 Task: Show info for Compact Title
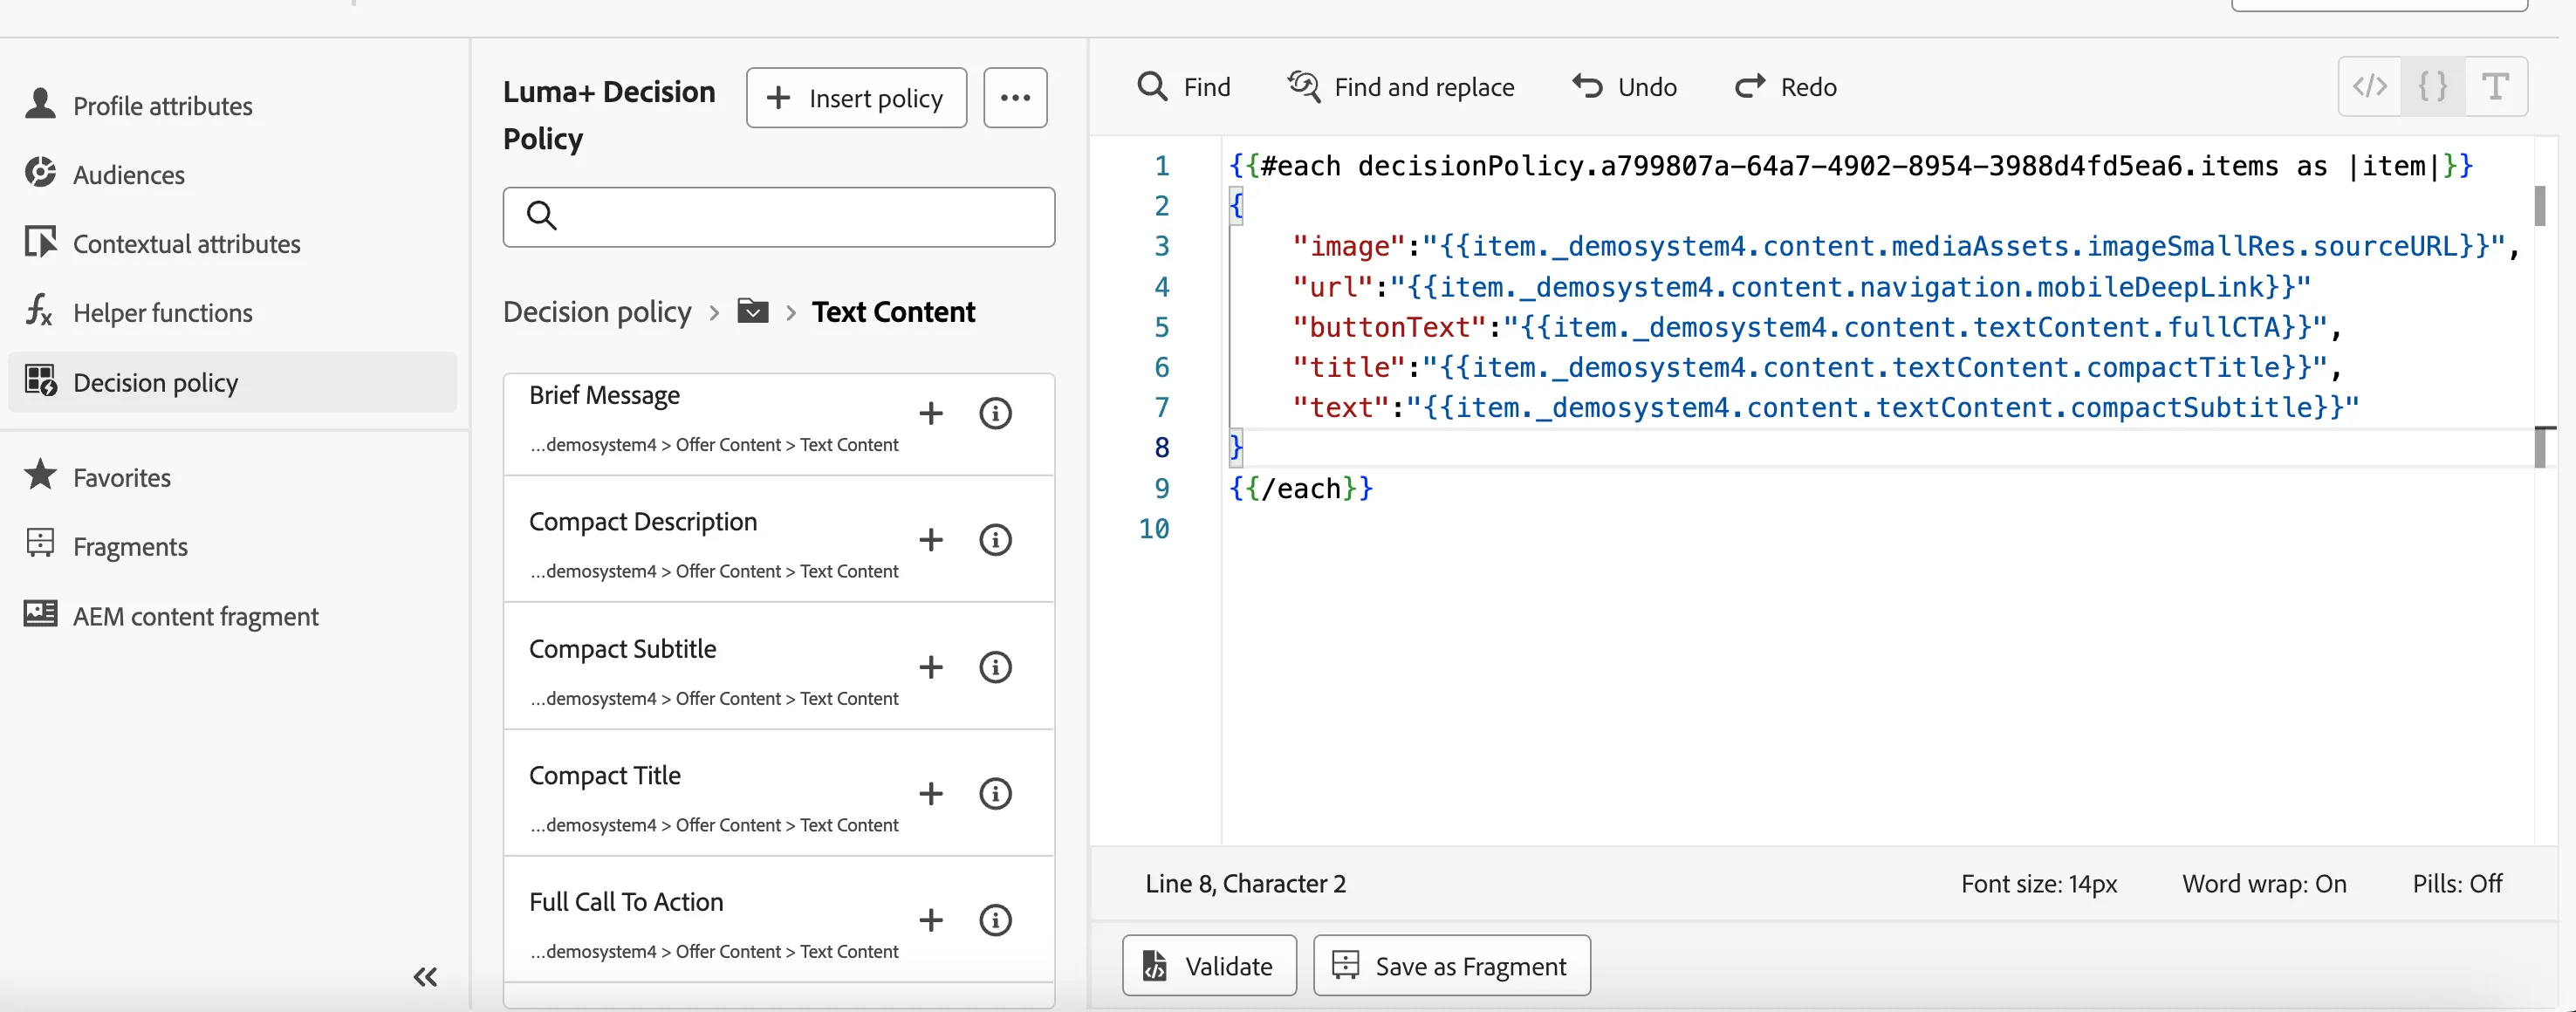pos(995,794)
